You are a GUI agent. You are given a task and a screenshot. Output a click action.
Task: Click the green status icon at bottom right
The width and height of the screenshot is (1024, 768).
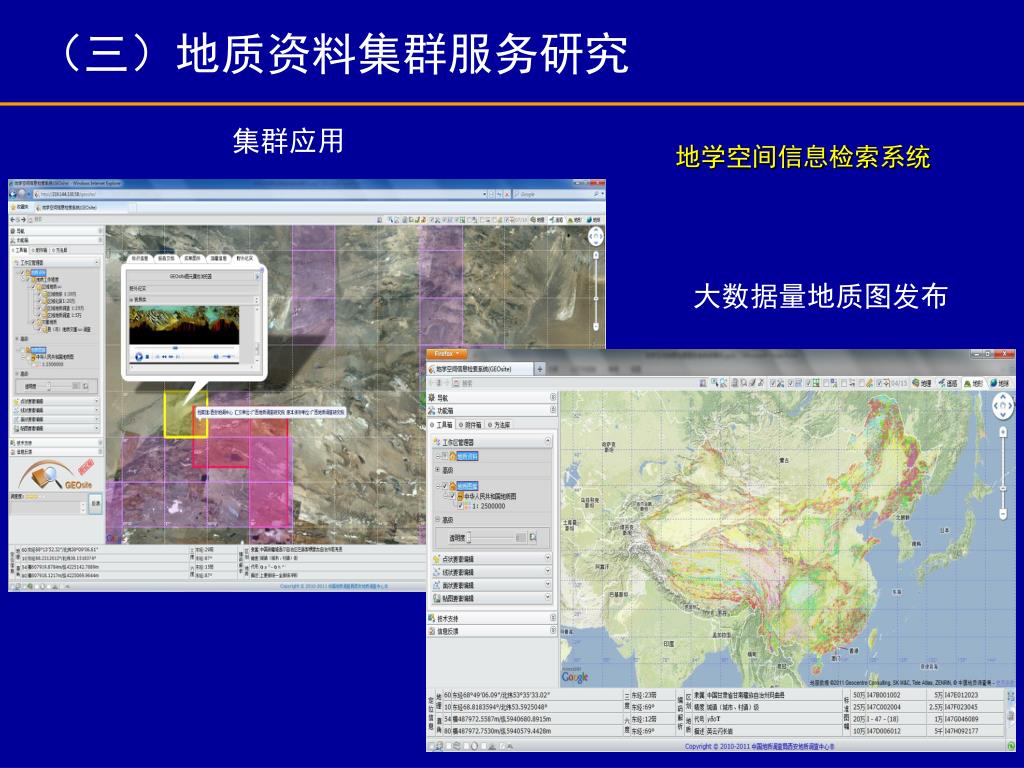coord(1010,745)
